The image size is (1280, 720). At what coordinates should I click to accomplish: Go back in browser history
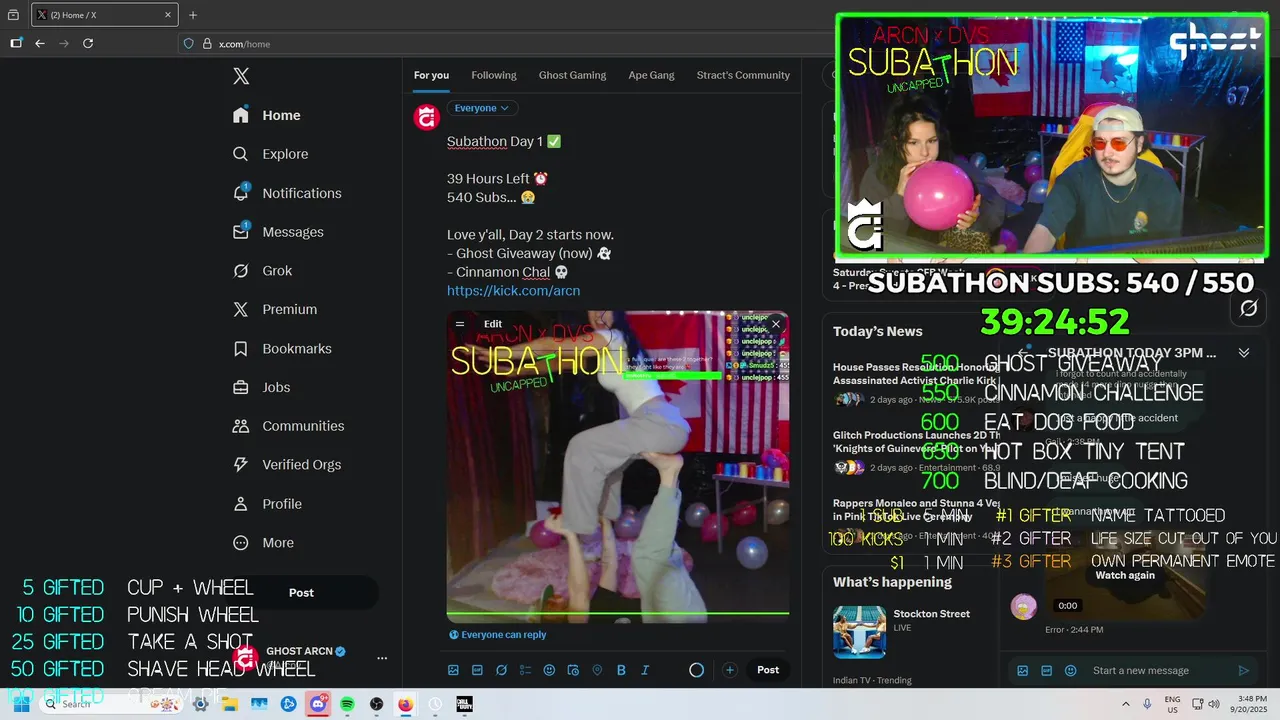click(40, 43)
